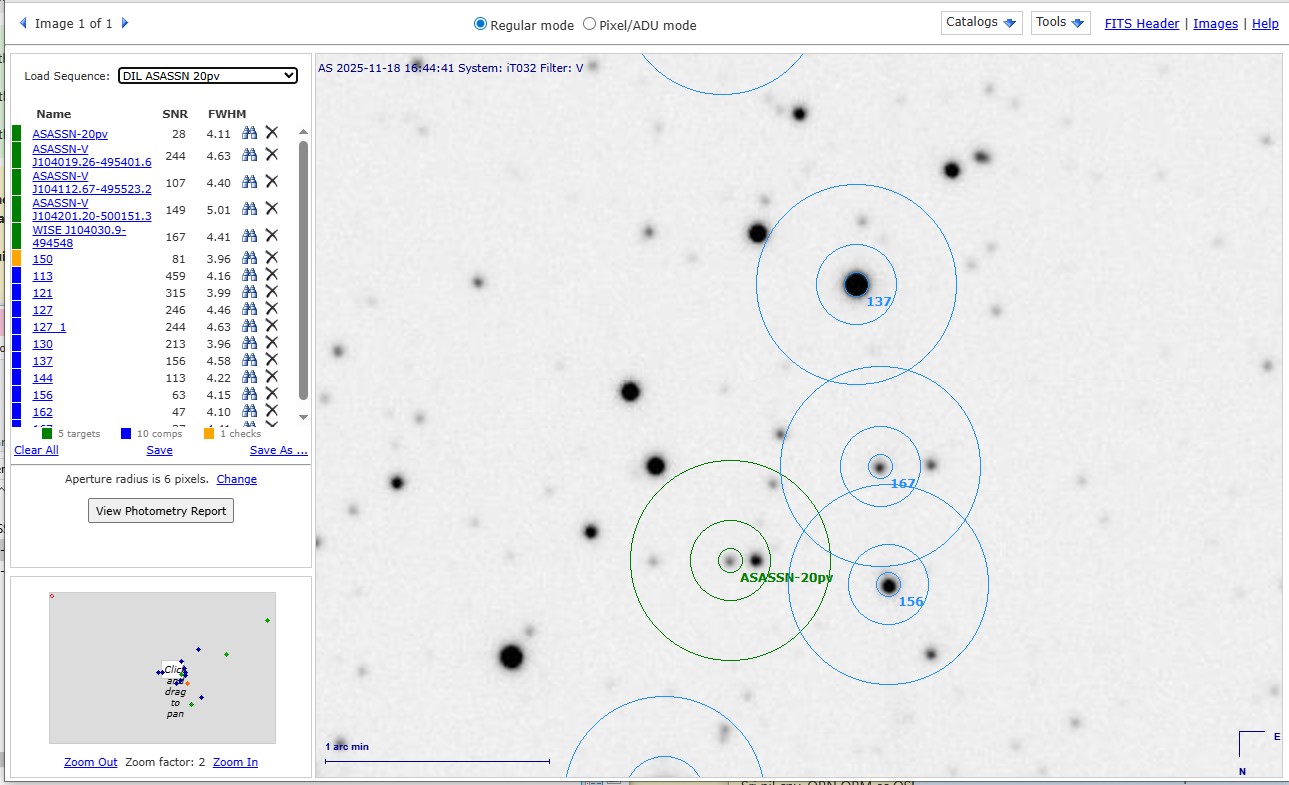Viewport: 1289px width, 785px height.
Task: Click the View Photometry Report button
Action: [161, 511]
